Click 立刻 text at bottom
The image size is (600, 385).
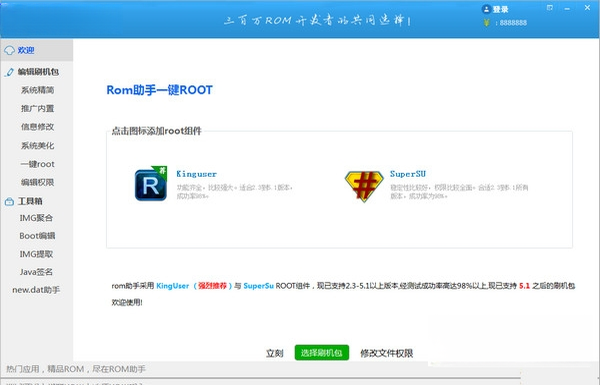pos(274,353)
